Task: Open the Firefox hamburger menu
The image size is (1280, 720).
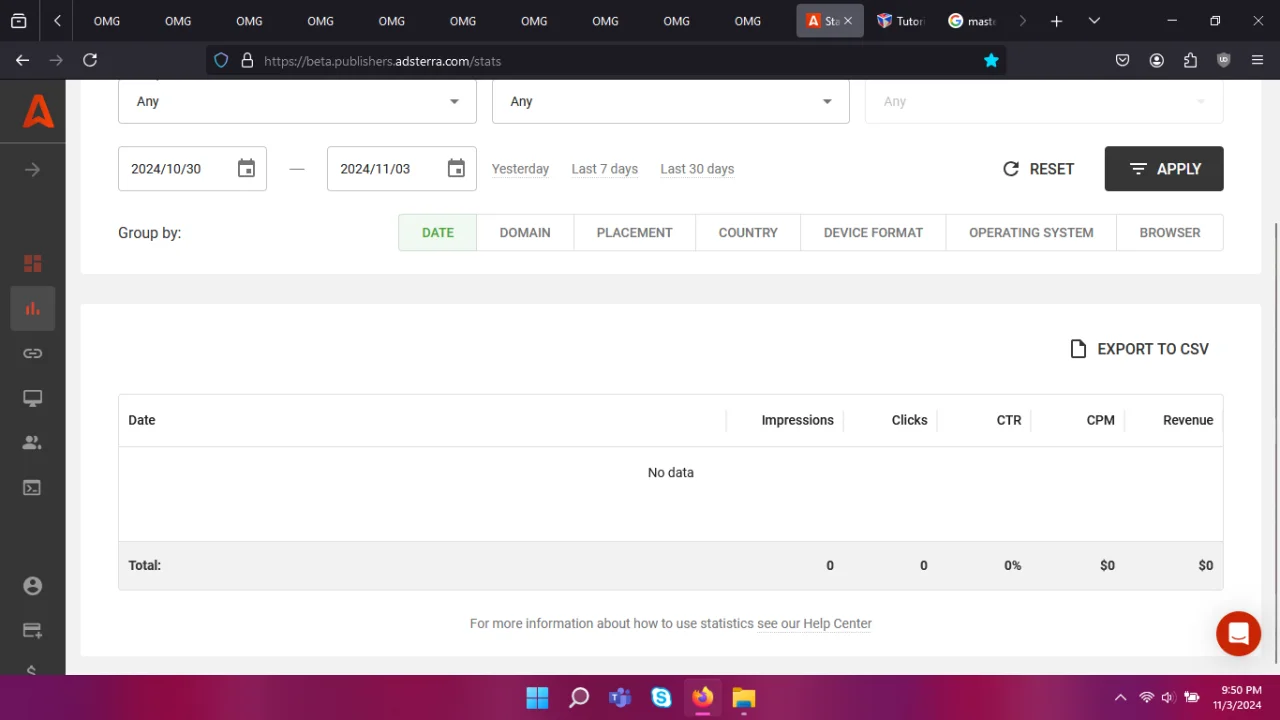Action: (x=1257, y=60)
